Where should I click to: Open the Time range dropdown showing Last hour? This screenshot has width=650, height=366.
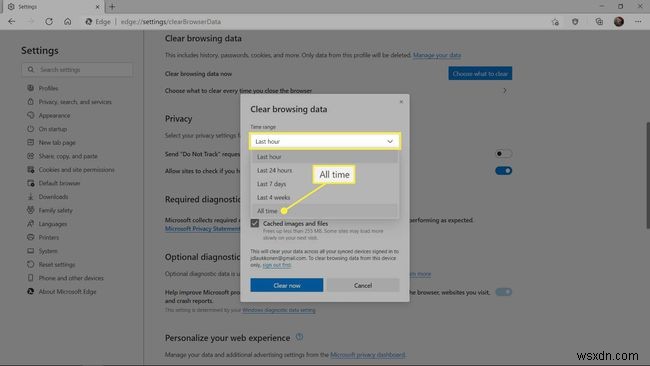click(325, 141)
